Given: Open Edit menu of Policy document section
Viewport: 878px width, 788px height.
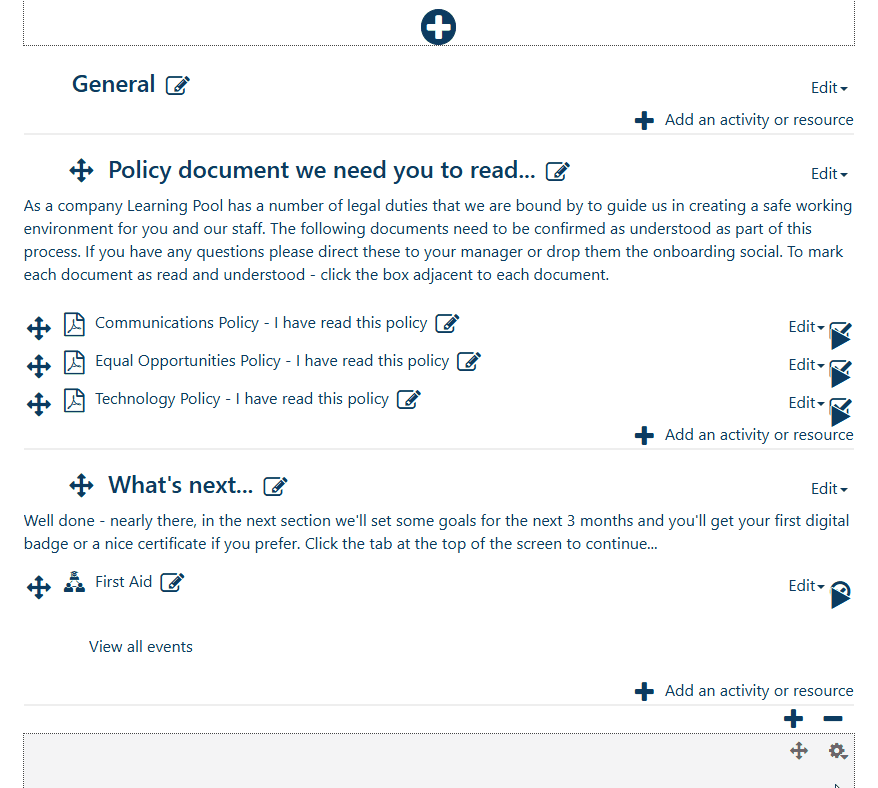Looking at the screenshot, I should [829, 174].
